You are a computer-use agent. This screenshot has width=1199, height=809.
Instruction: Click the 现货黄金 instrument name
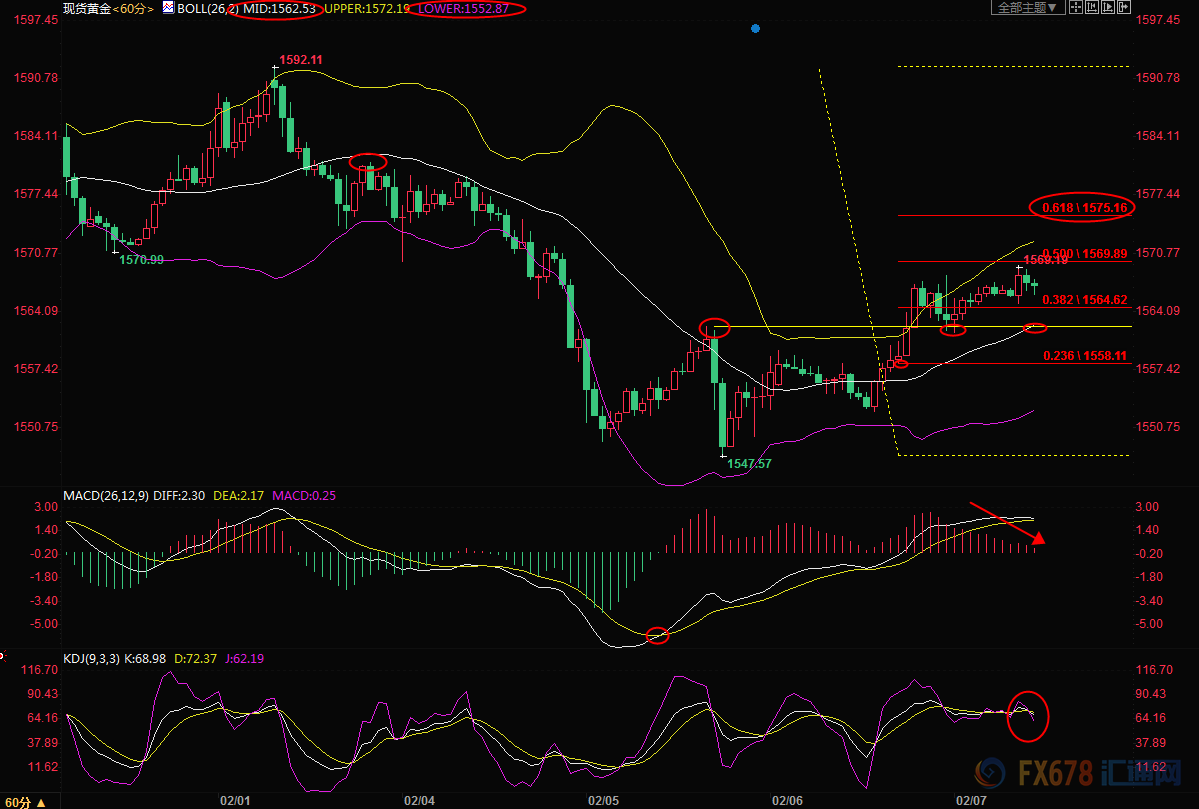click(86, 8)
